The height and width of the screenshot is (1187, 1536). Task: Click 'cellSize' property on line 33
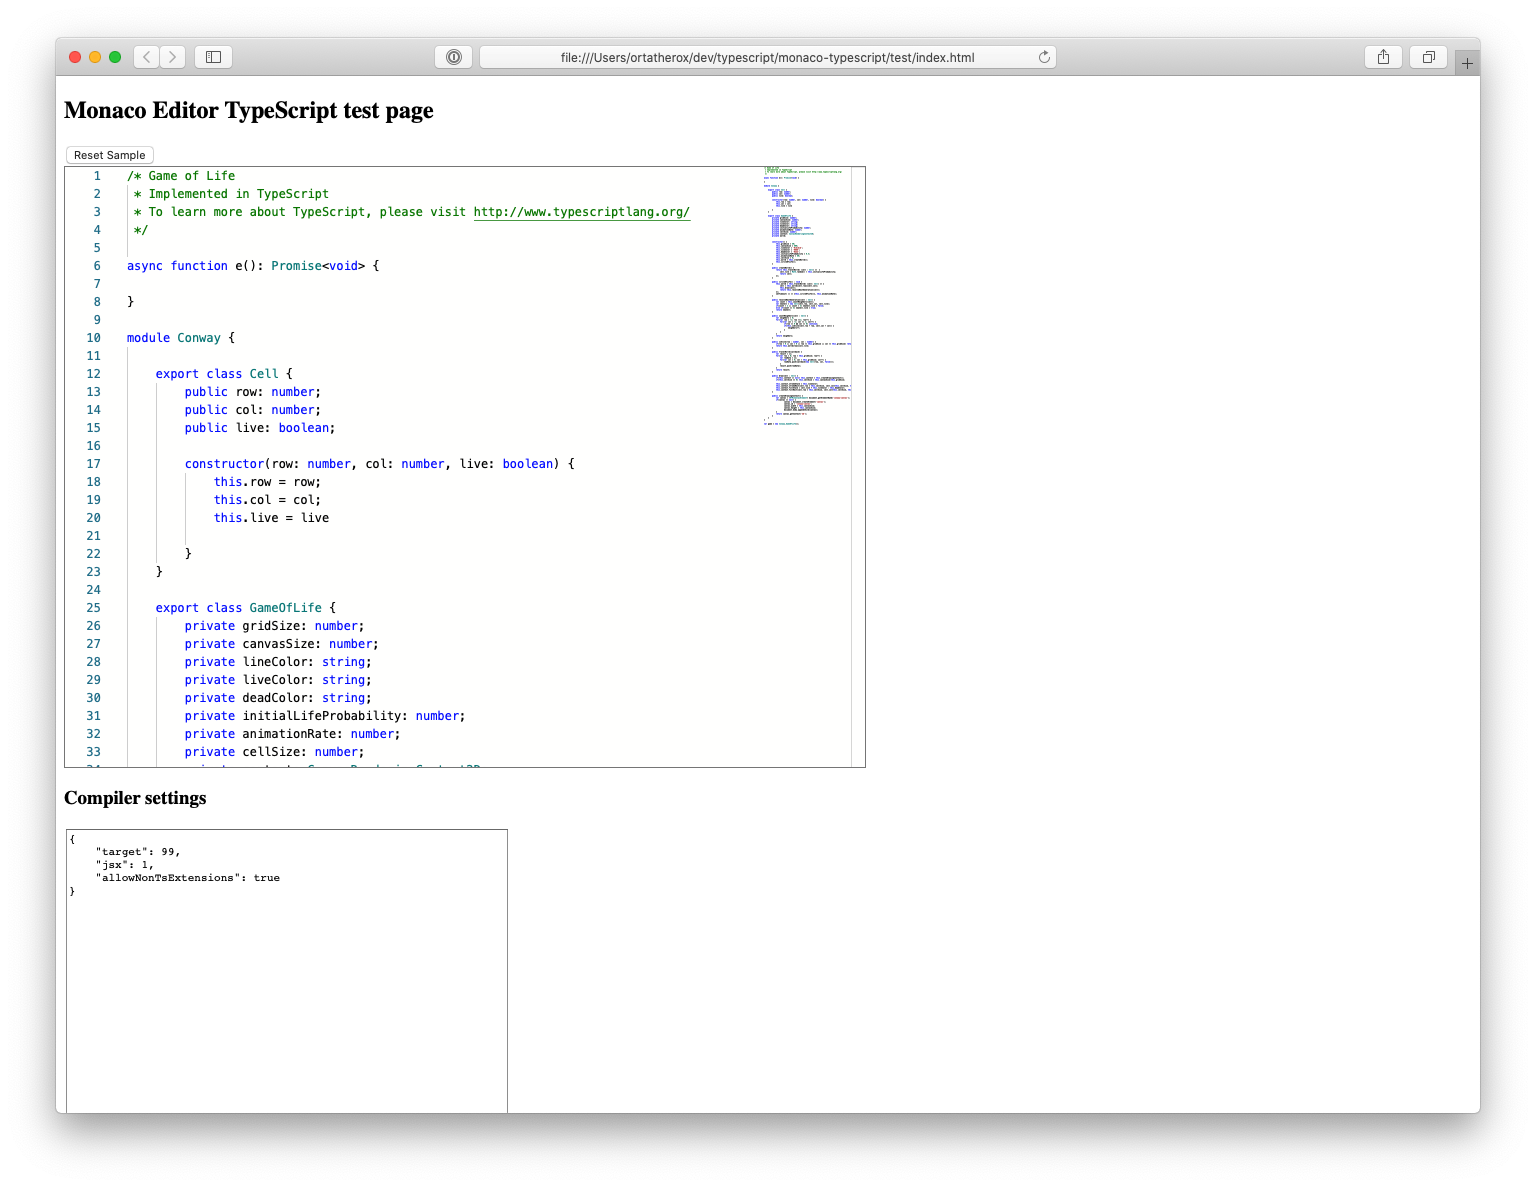point(271,752)
